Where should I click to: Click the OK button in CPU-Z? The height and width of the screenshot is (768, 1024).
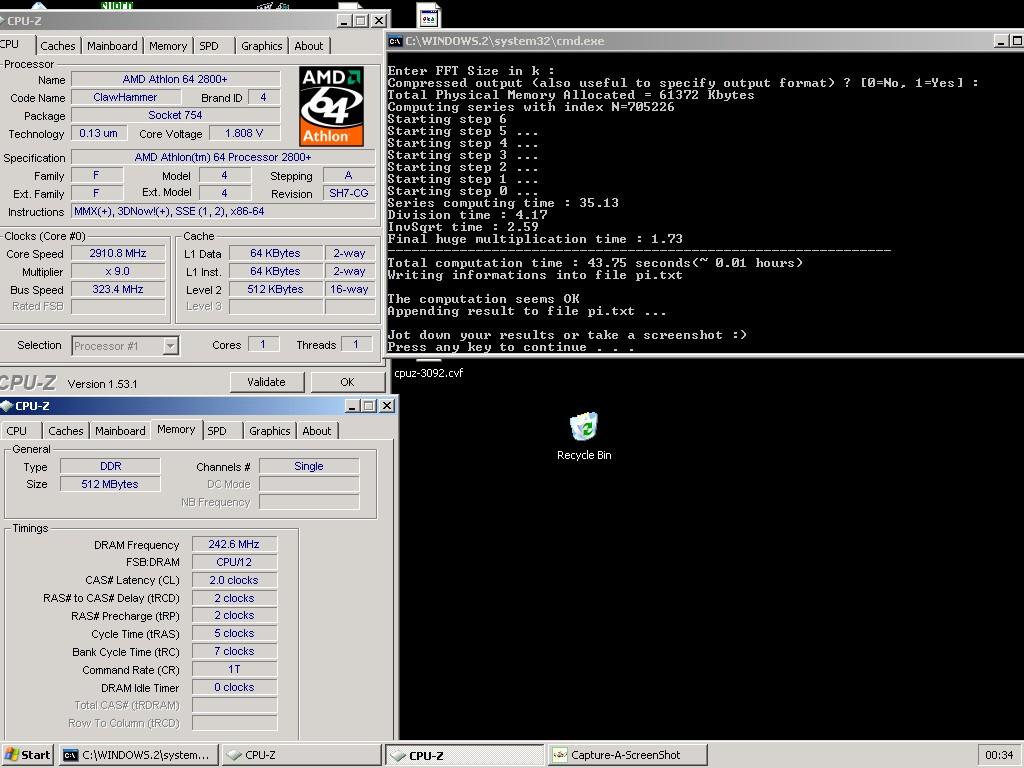[347, 382]
